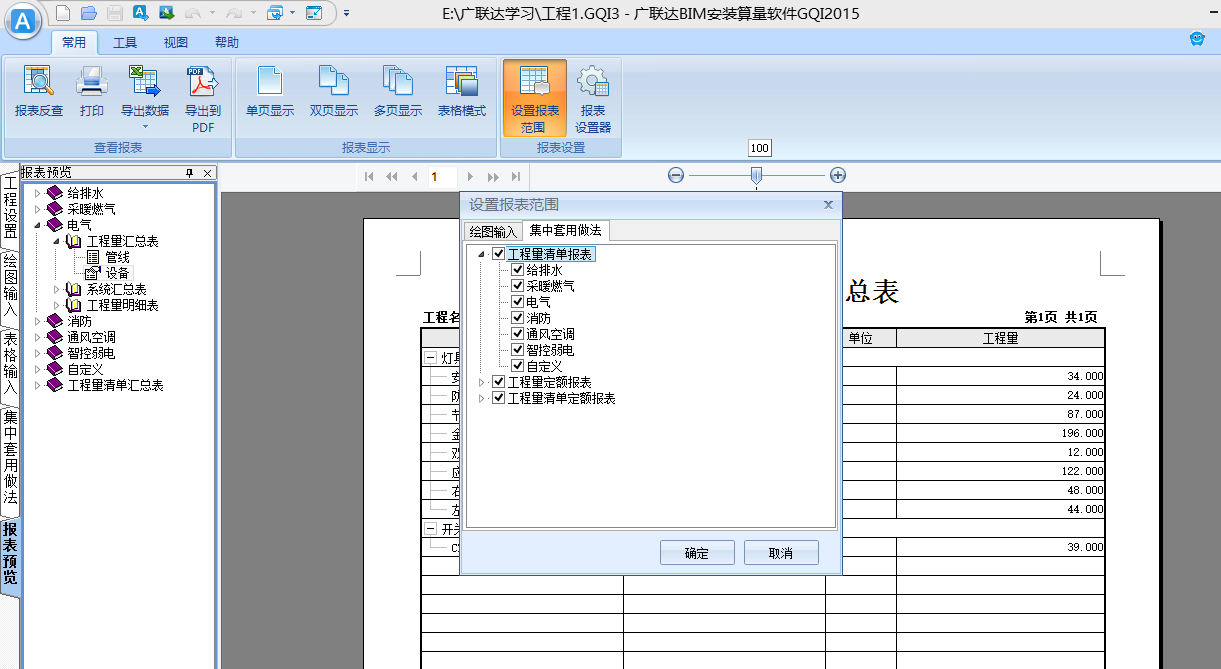Expand the 采暖燃气 node in report tree
Viewport: 1221px width, 669px height.
[38, 209]
